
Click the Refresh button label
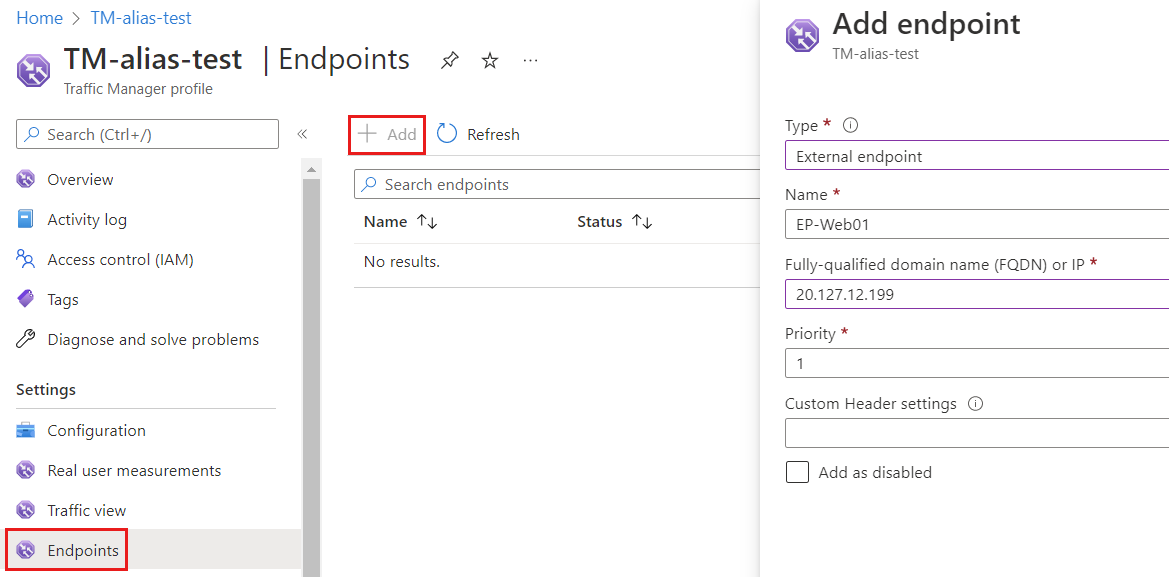[x=493, y=135]
